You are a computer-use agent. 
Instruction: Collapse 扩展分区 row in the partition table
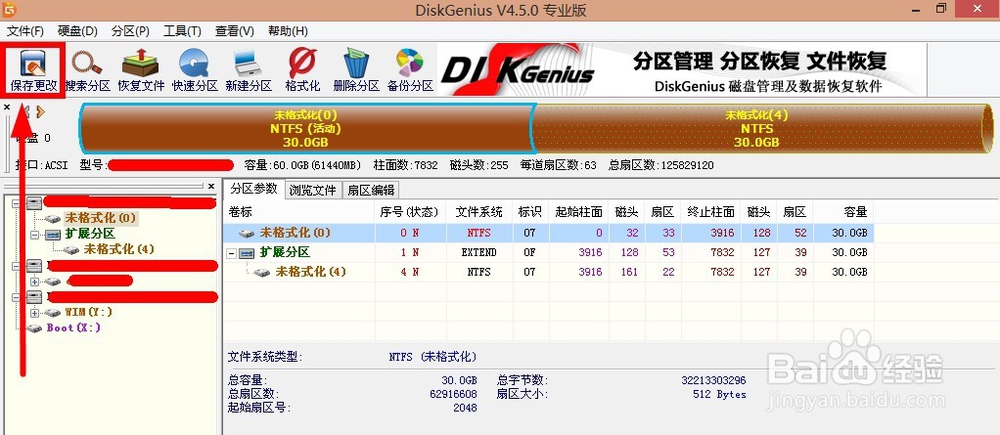233,253
